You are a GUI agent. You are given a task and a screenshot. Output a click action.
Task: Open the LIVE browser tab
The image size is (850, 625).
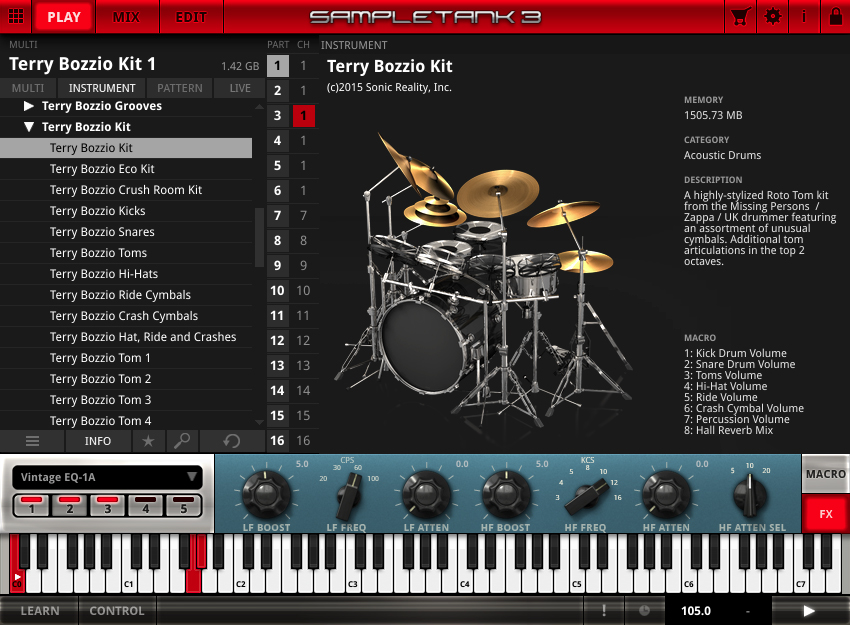coord(240,88)
